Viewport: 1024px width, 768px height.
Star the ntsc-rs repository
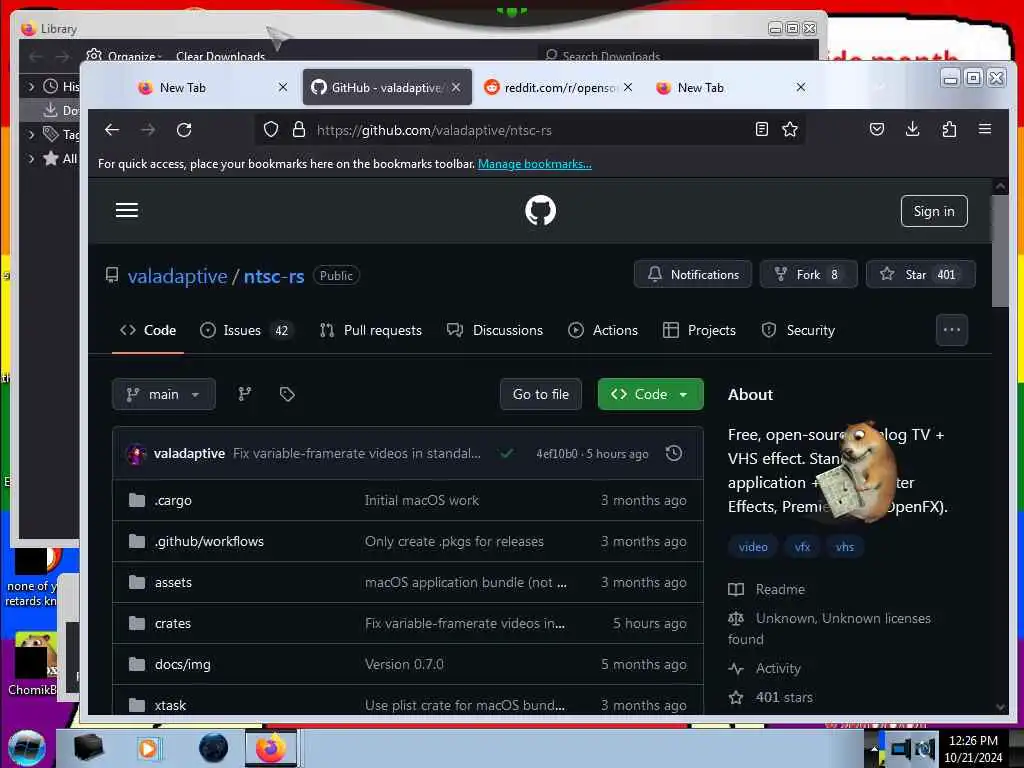(921, 274)
